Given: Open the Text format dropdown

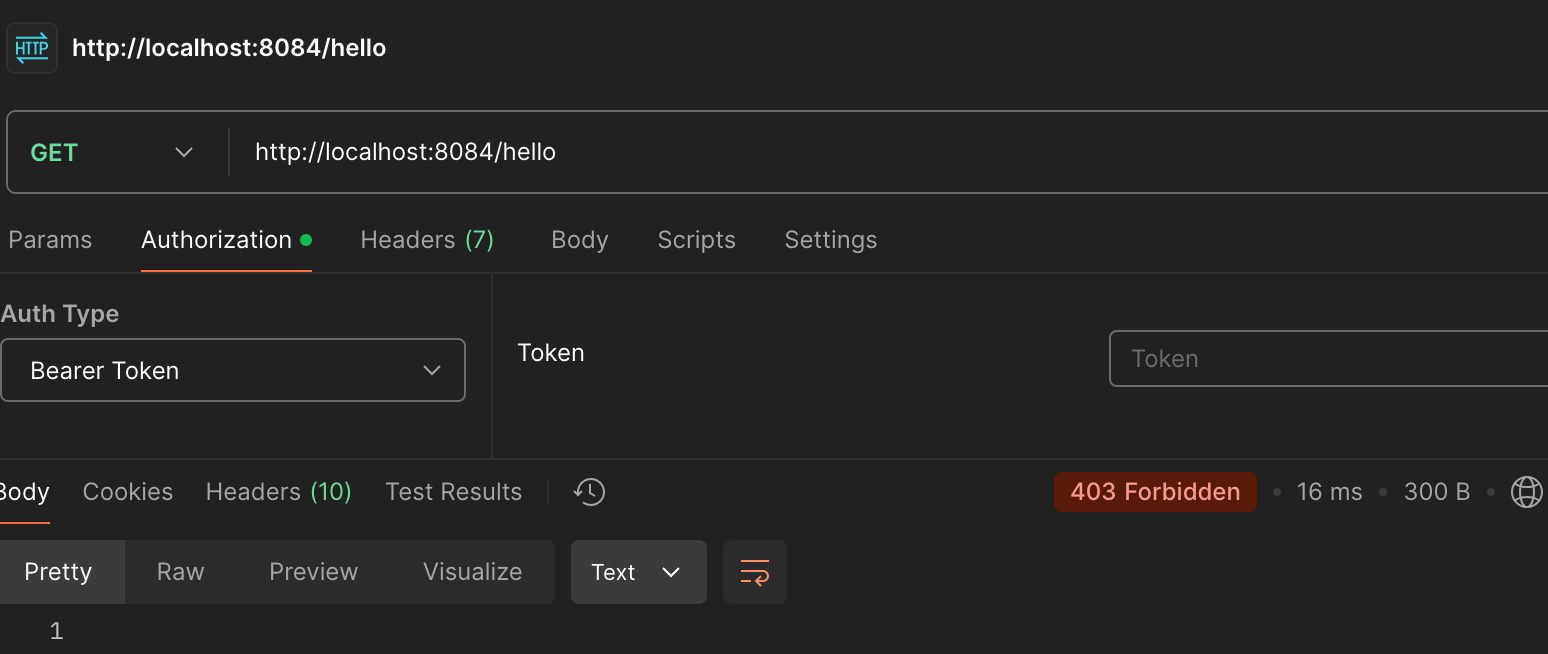Looking at the screenshot, I should point(638,572).
